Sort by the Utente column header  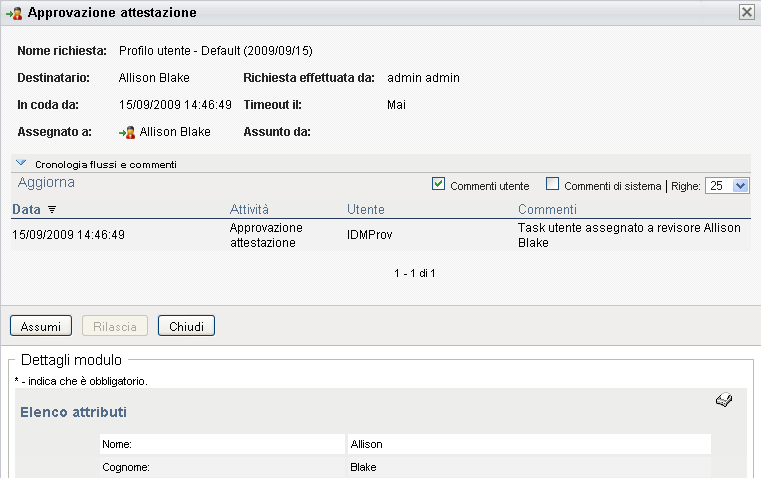coord(366,210)
